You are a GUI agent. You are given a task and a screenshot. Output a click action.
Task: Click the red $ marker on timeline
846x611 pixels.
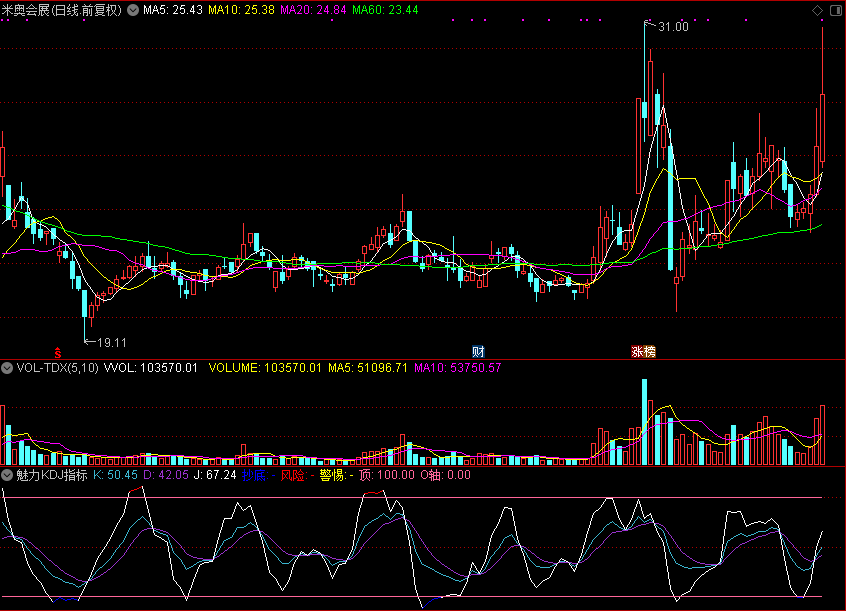point(58,352)
